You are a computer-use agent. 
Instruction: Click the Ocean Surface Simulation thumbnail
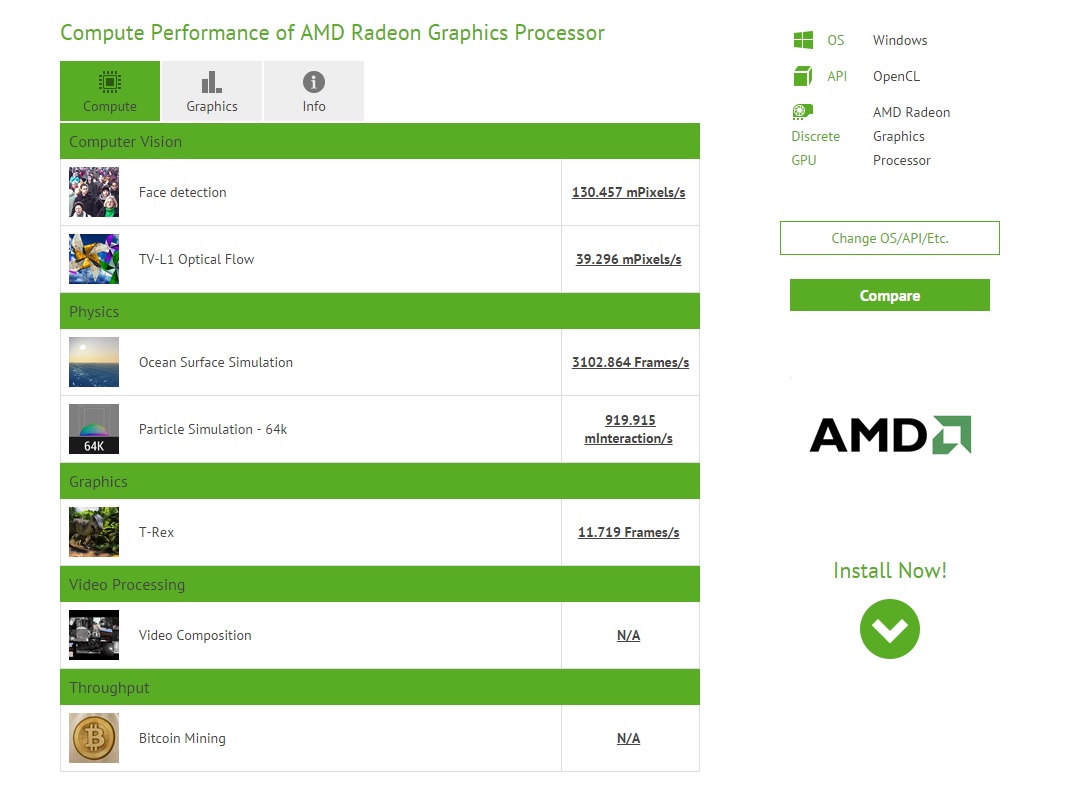pyautogui.click(x=94, y=362)
